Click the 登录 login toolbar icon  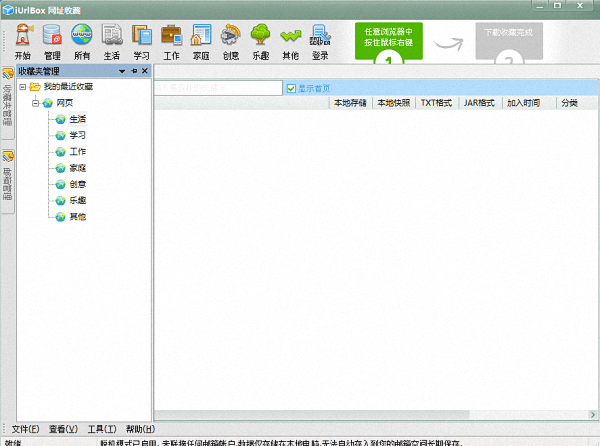pos(320,41)
